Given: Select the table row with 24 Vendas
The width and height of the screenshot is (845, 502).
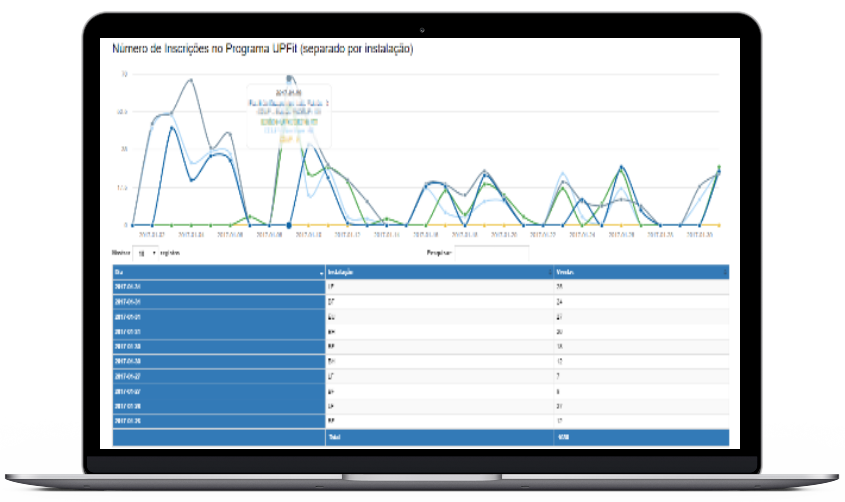Looking at the screenshot, I should point(420,301).
